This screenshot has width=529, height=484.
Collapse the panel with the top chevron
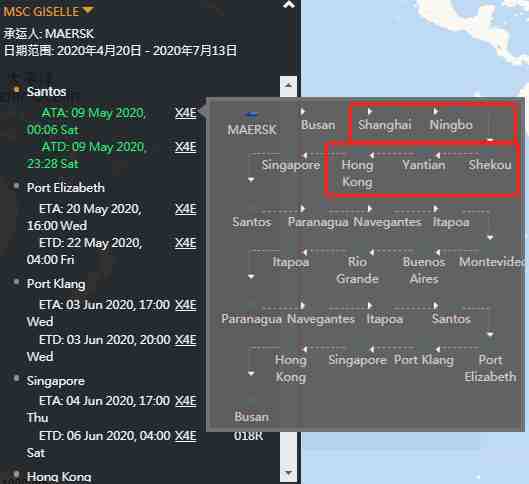point(289,4)
